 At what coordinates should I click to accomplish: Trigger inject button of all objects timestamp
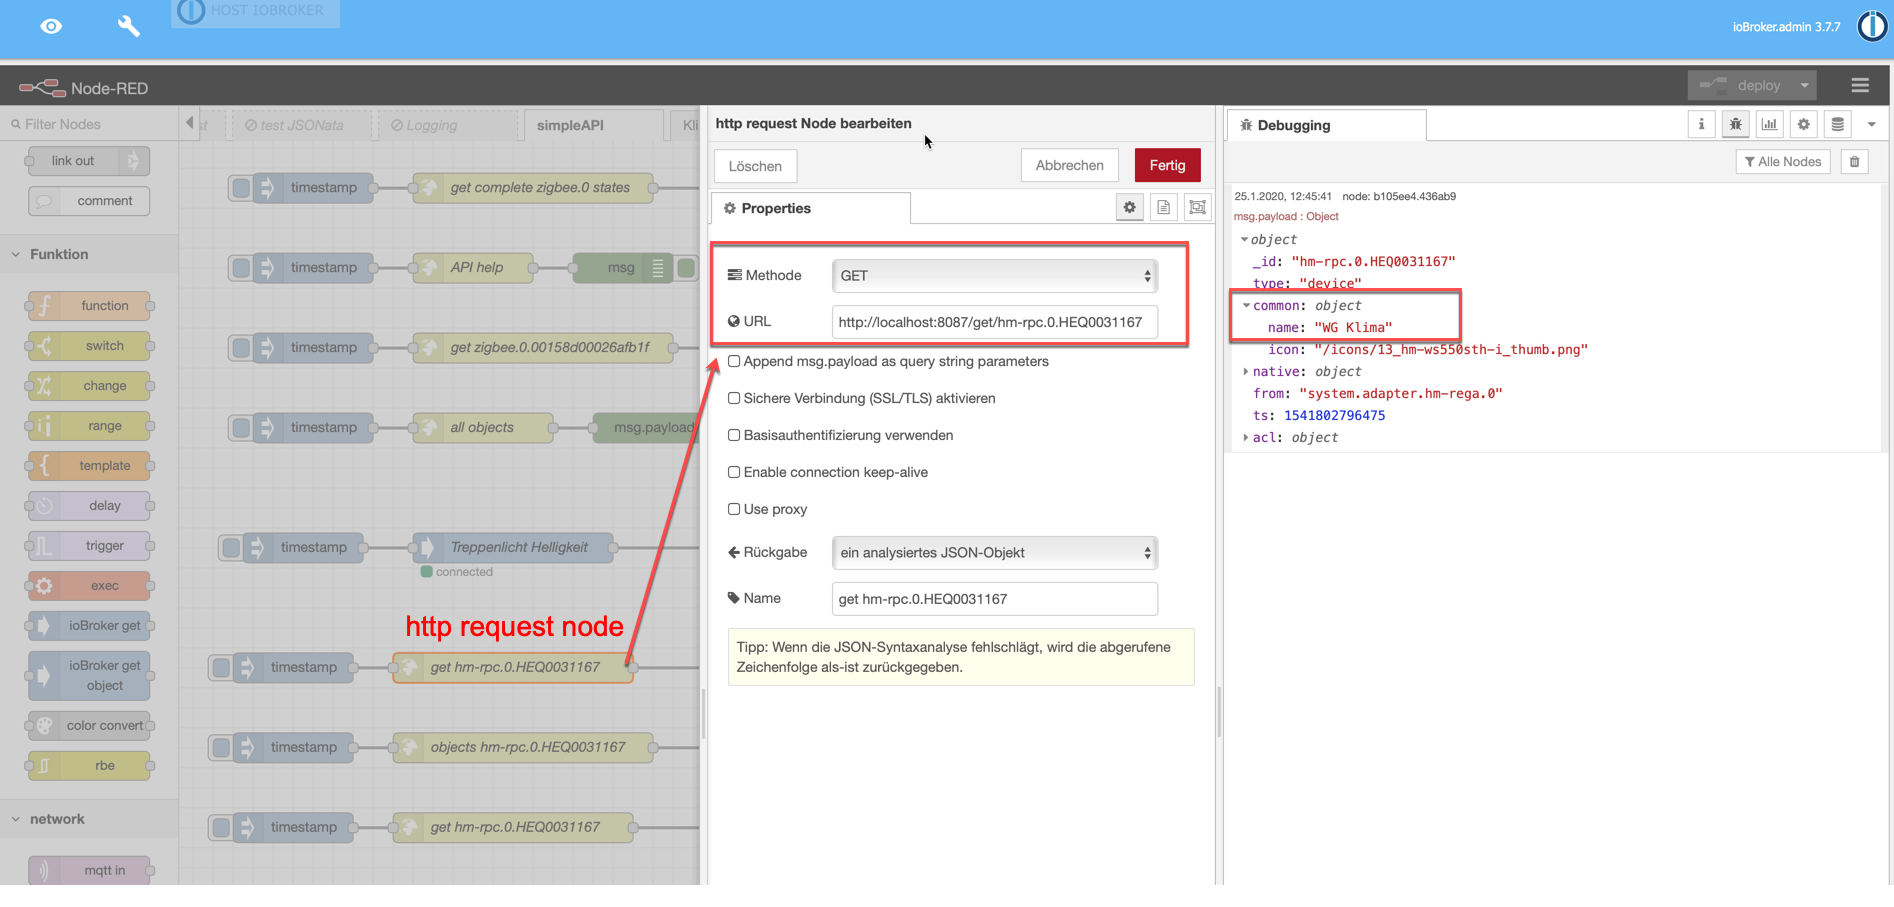pos(241,428)
